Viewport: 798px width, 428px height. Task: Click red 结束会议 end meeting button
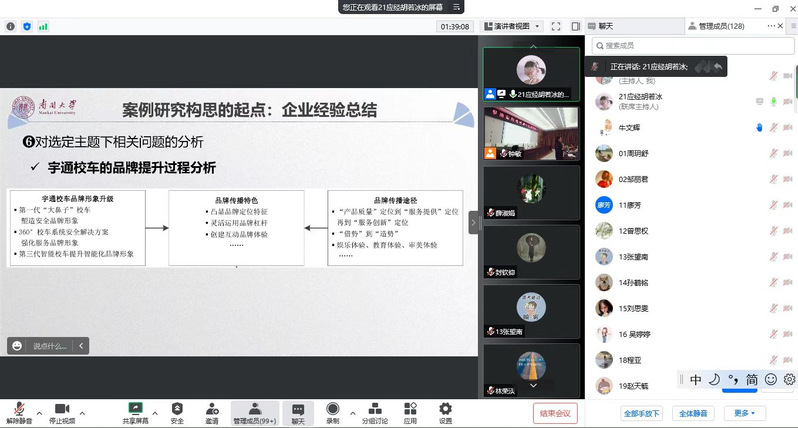[x=555, y=412]
